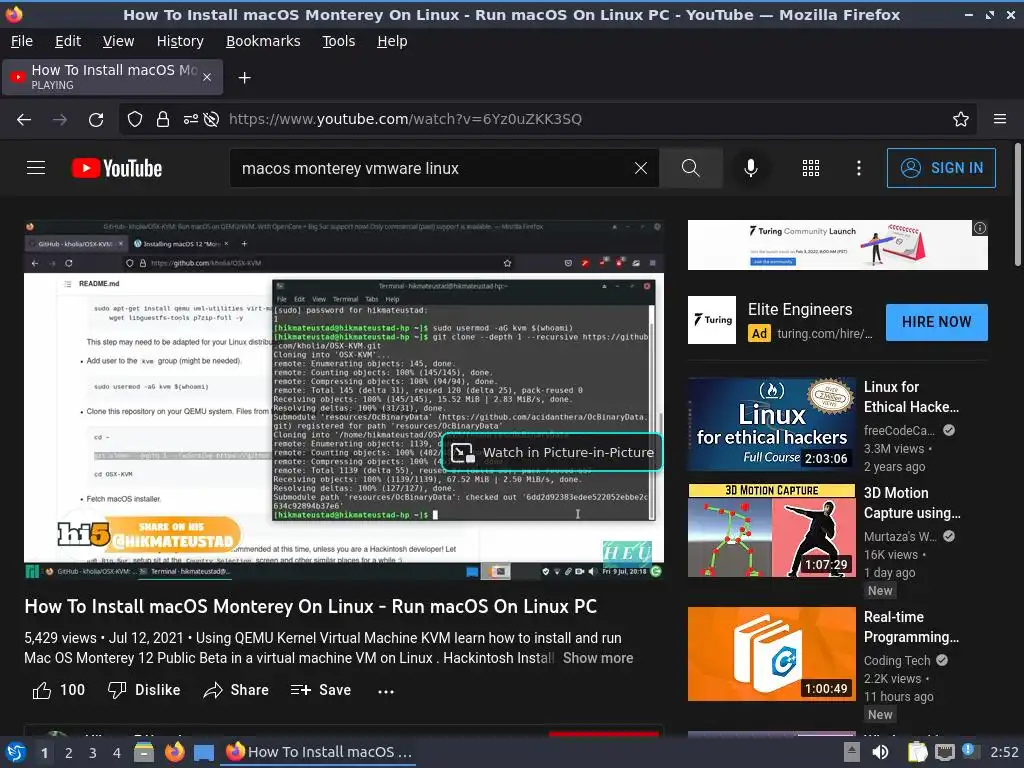Go back with the browser back arrow
The image size is (1024, 768).
(x=24, y=120)
